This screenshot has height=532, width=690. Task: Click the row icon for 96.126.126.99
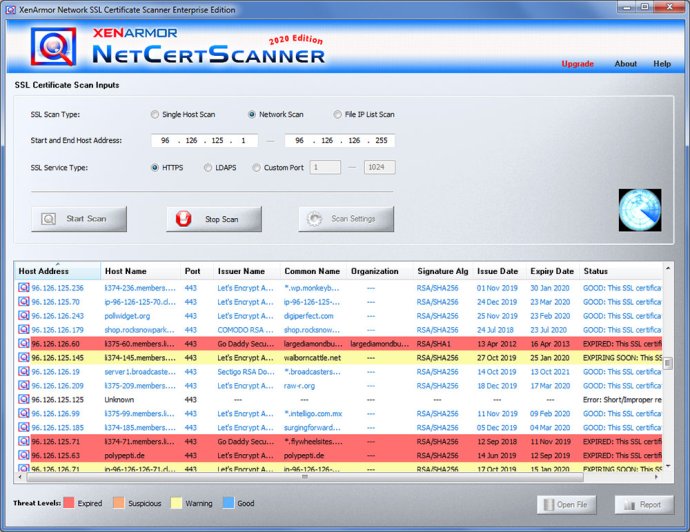(x=23, y=414)
